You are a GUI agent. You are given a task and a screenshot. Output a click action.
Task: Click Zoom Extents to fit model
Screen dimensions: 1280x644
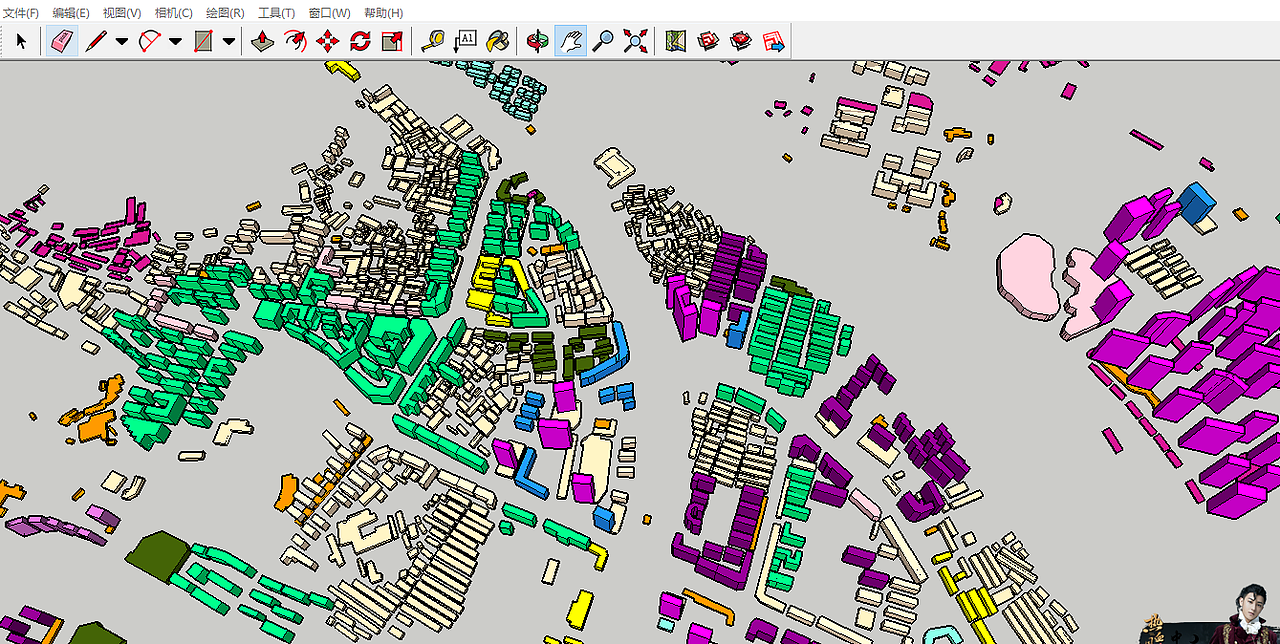[x=634, y=41]
